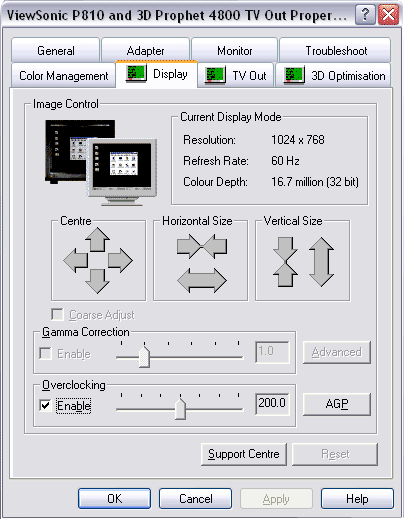Click the TV Out tab's monitor icon
This screenshot has width=404, height=519.
point(215,75)
